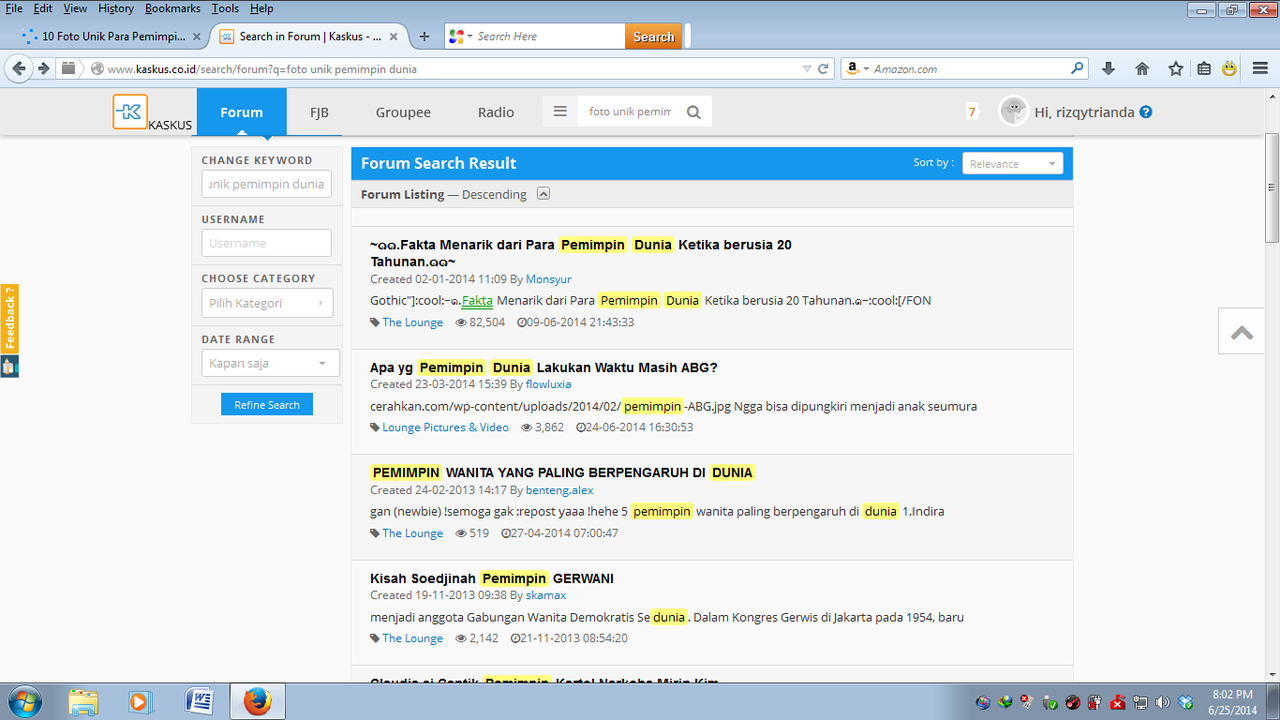Open author benteng.alex's profile link

(x=559, y=490)
